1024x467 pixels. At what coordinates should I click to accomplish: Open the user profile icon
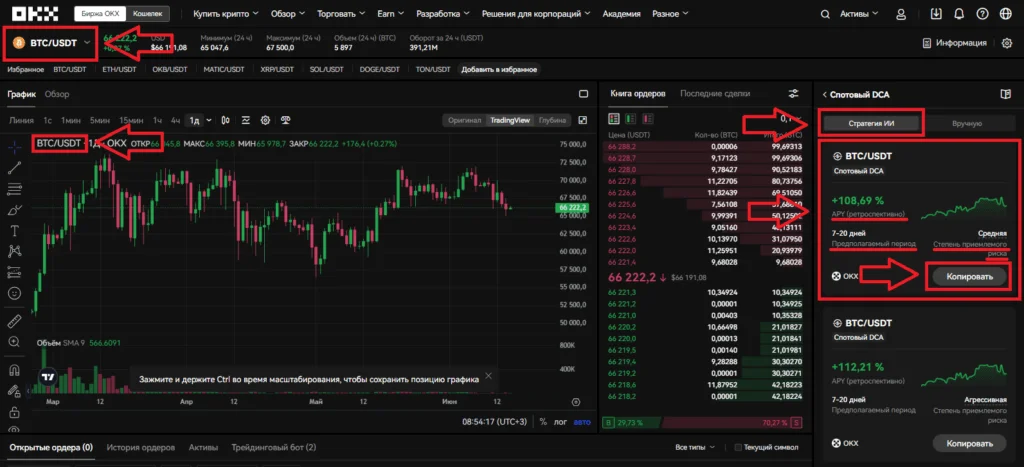901,14
